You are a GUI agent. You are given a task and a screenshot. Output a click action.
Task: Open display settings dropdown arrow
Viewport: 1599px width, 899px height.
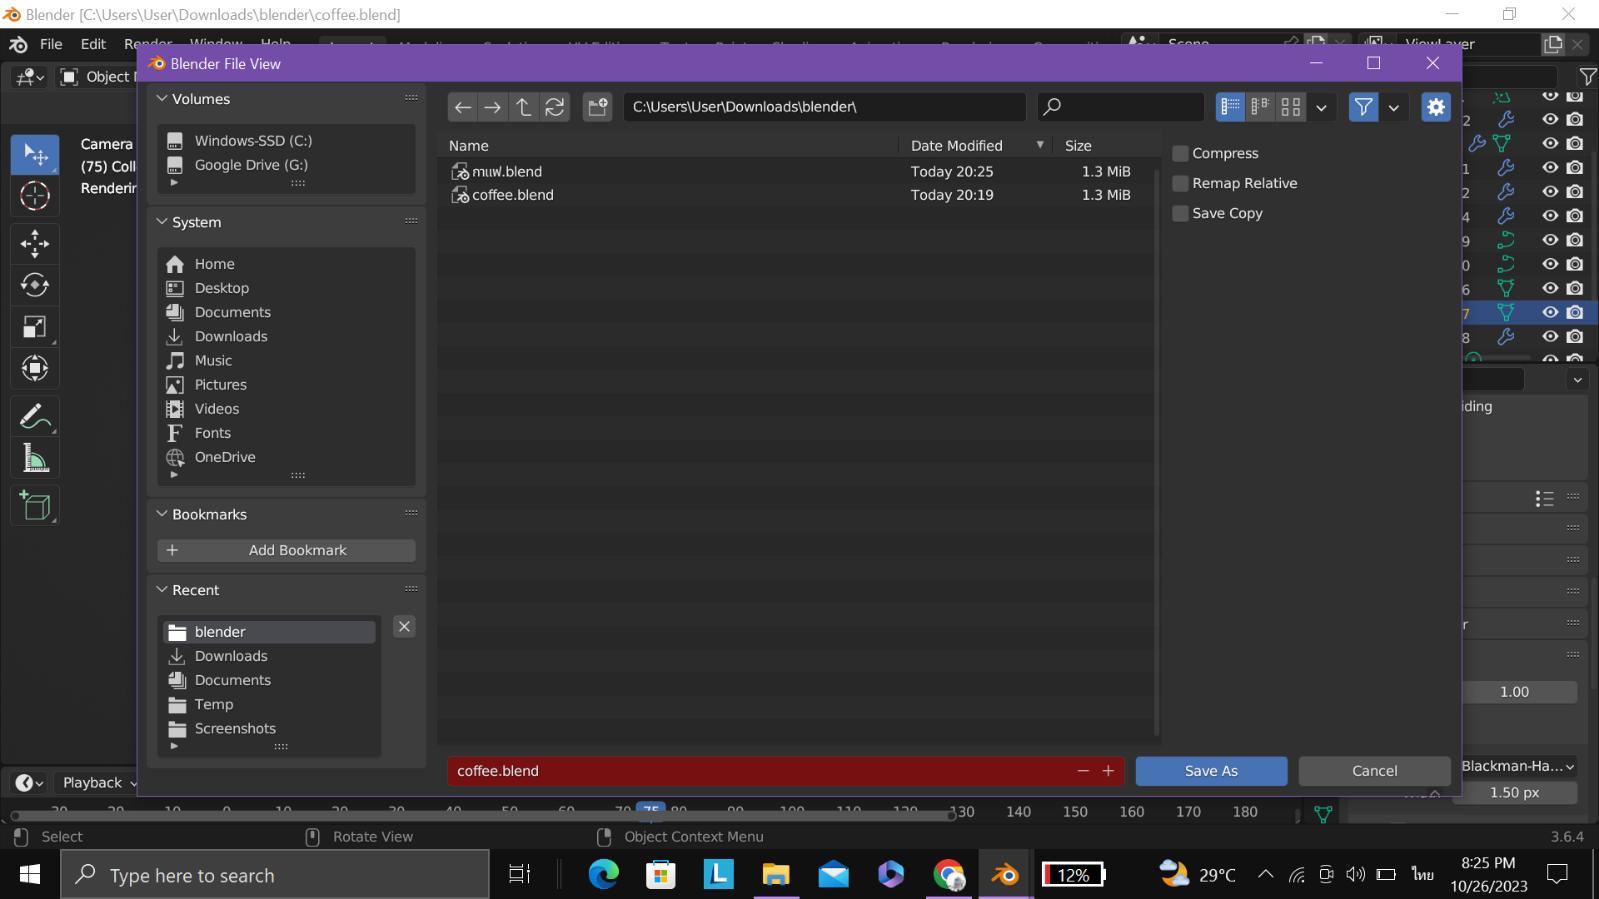1321,107
